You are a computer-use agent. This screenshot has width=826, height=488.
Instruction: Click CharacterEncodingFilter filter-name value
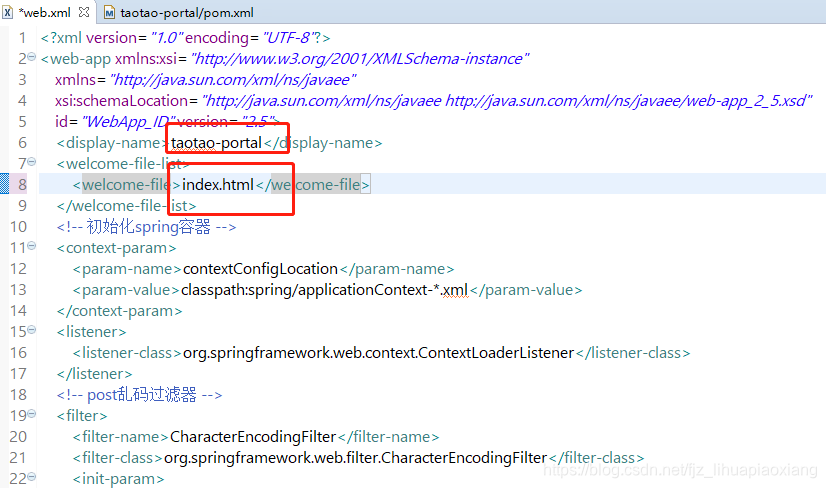(x=253, y=437)
